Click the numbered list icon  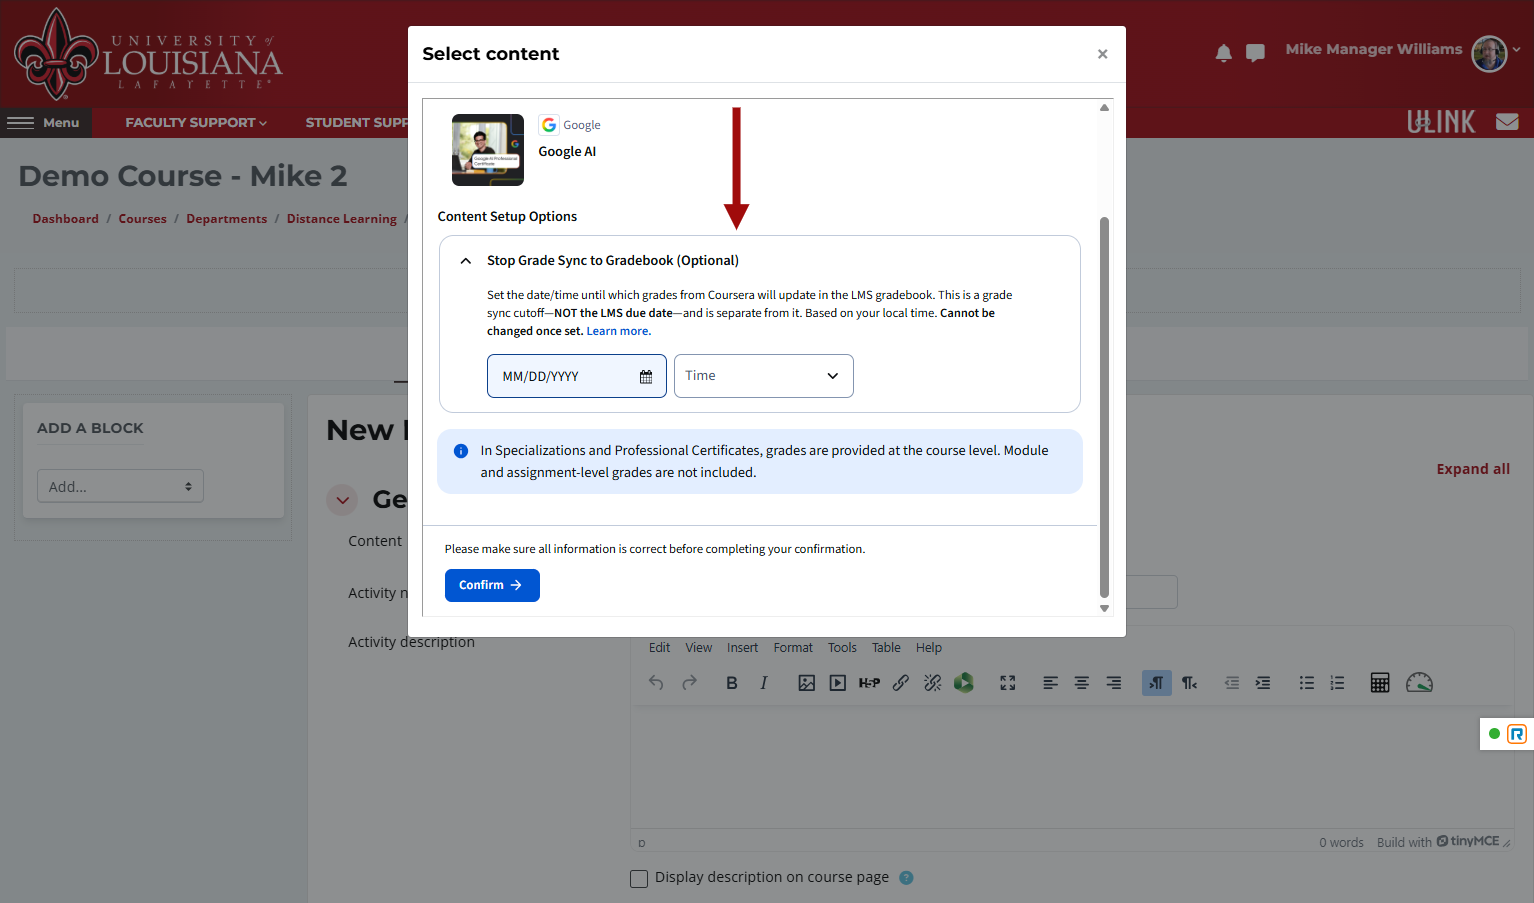click(x=1338, y=683)
